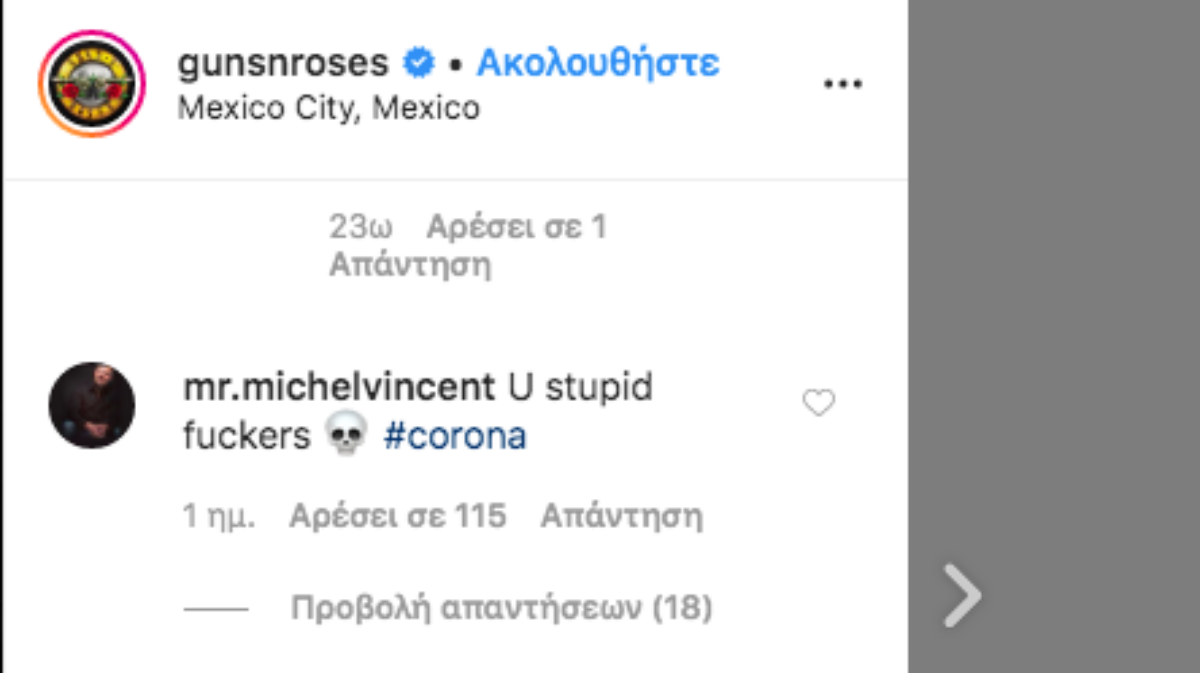This screenshot has width=1200, height=673.
Task: Click the verified badge next to gunsnroses
Action: [x=418, y=63]
